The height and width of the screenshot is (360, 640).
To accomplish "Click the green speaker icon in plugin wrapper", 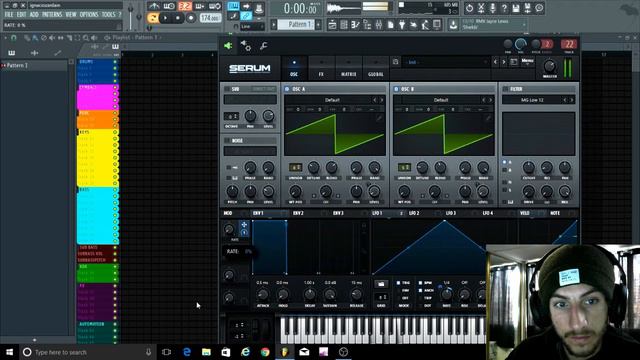I will click(x=228, y=46).
